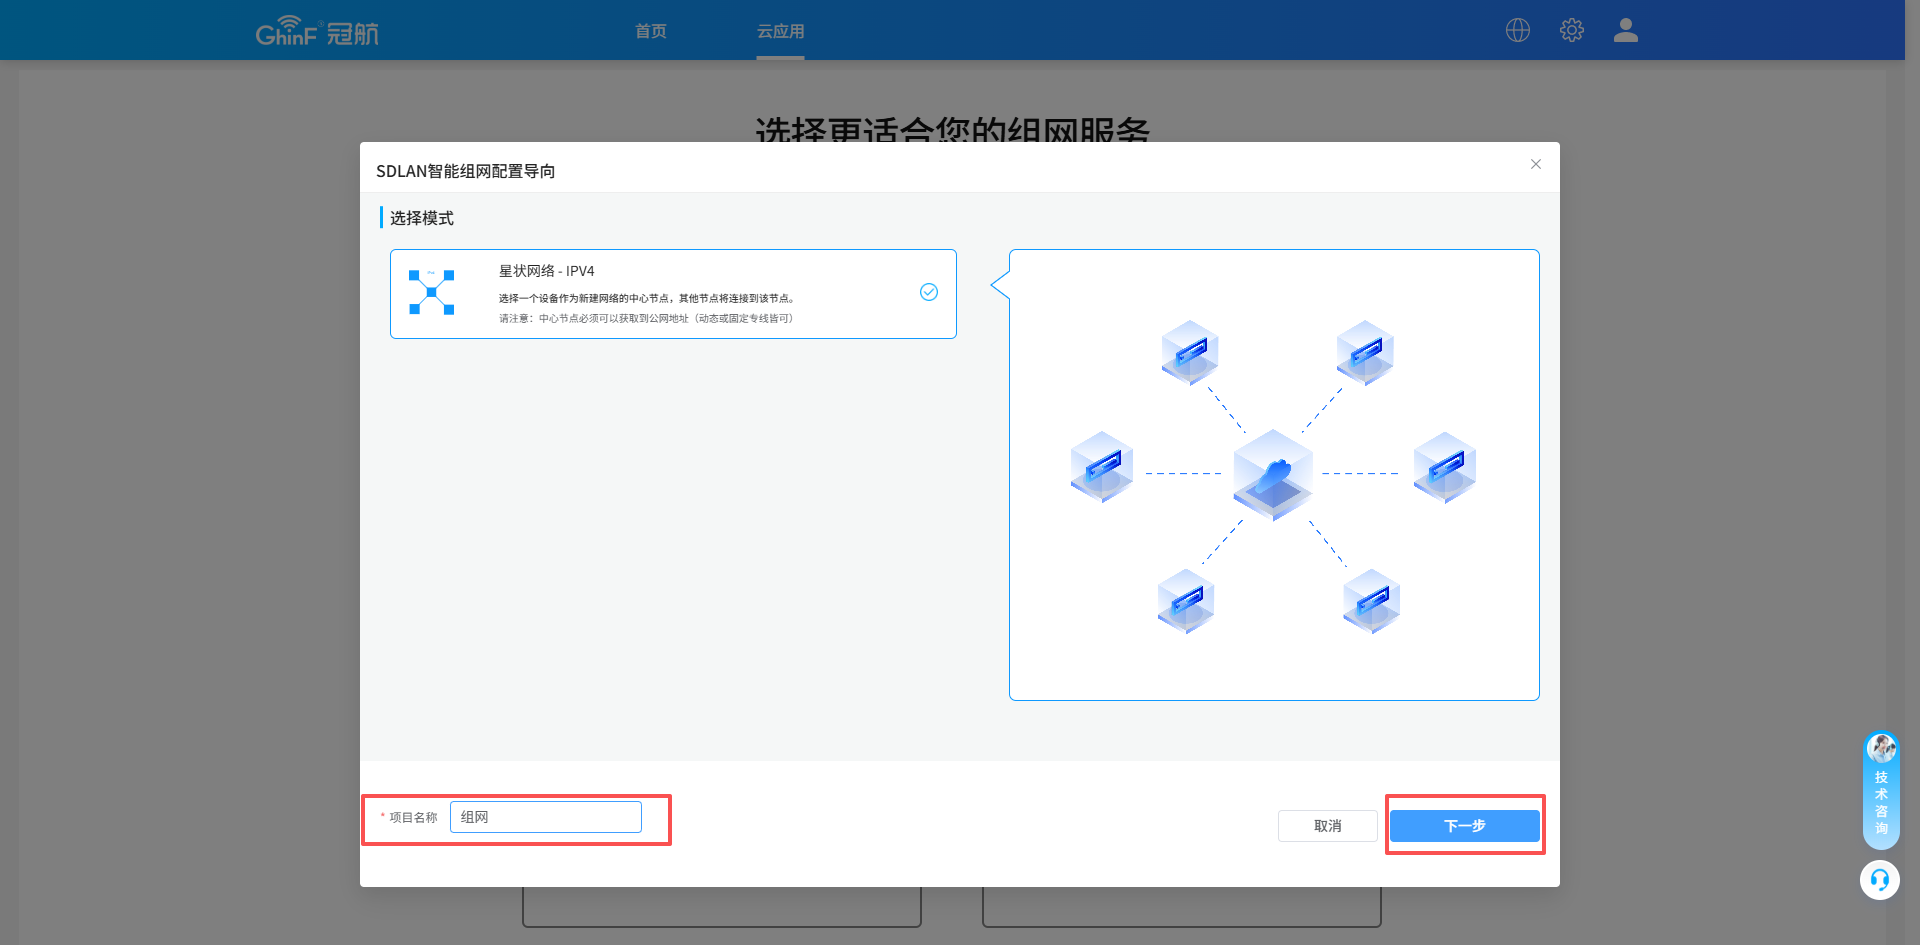The width and height of the screenshot is (1920, 945).
Task: Click the star network topology icon
Action: pyautogui.click(x=431, y=292)
